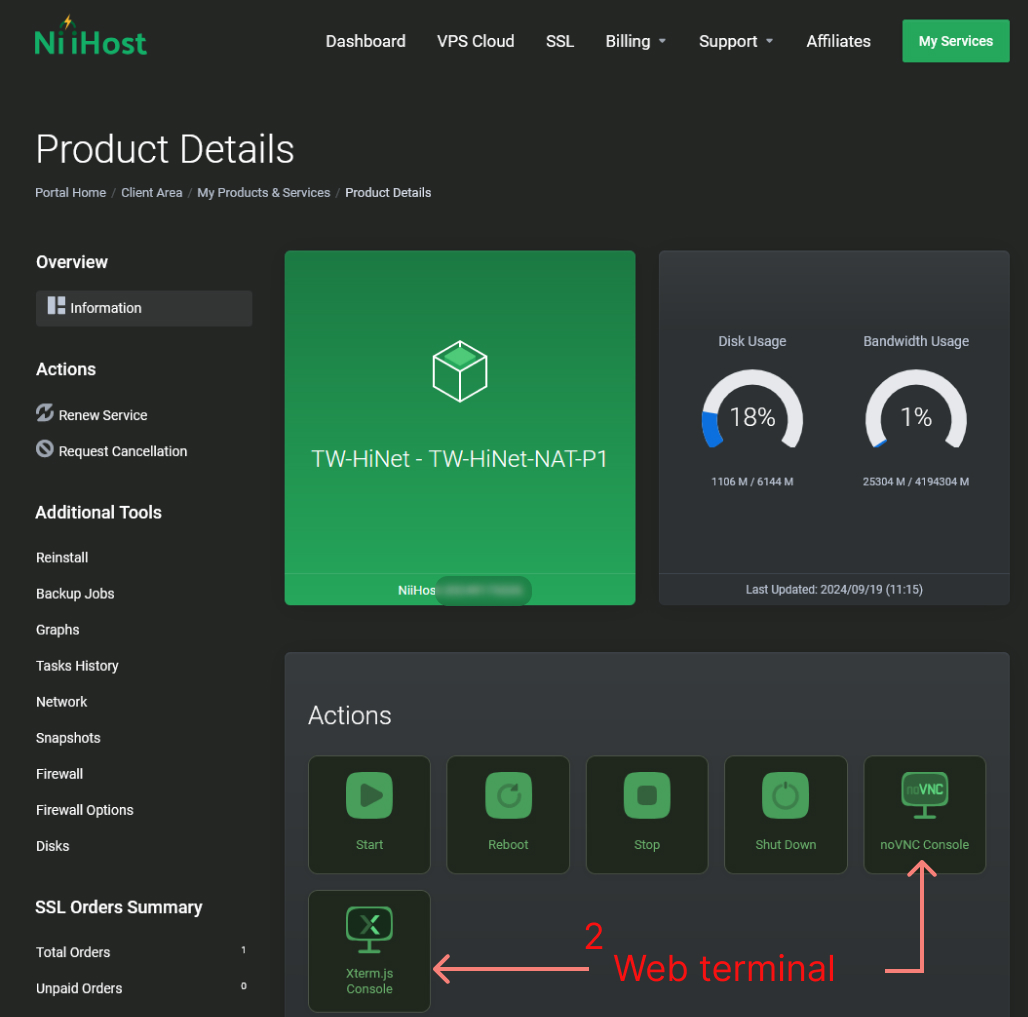The image size is (1028, 1017).
Task: Click the Reboot circular arrow icon
Action: [x=508, y=795]
